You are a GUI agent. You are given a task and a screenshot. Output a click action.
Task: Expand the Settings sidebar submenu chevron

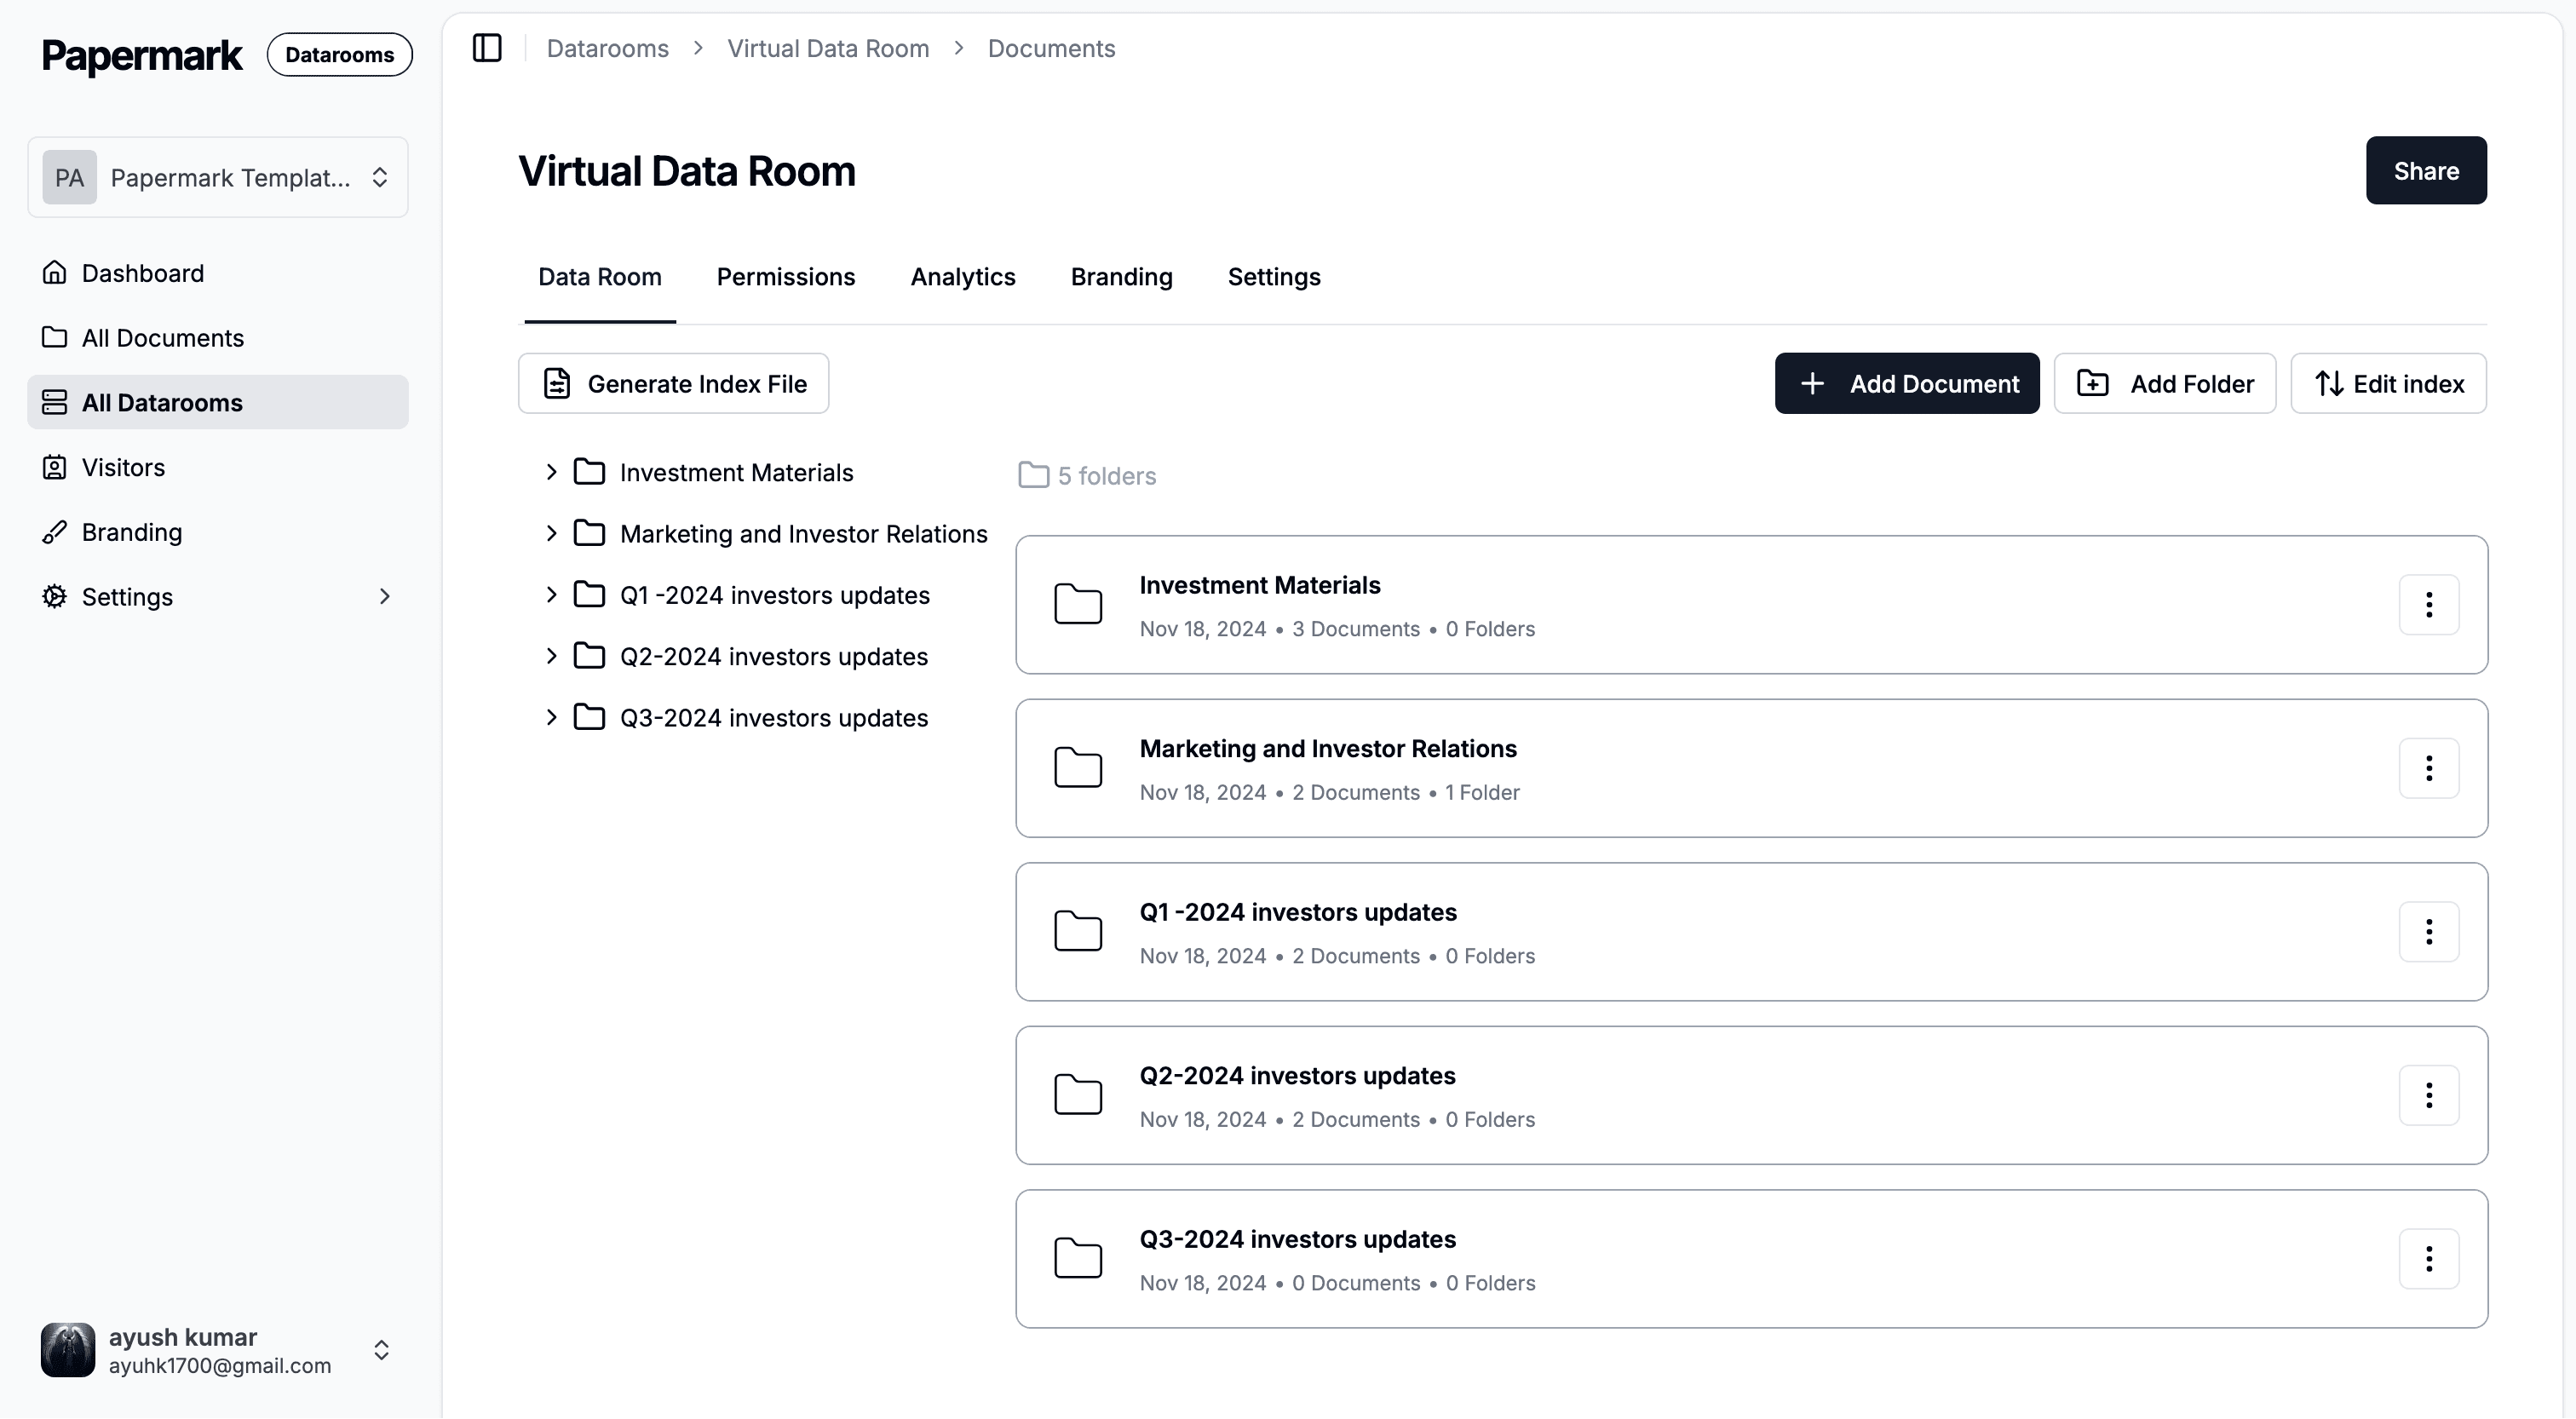384,597
